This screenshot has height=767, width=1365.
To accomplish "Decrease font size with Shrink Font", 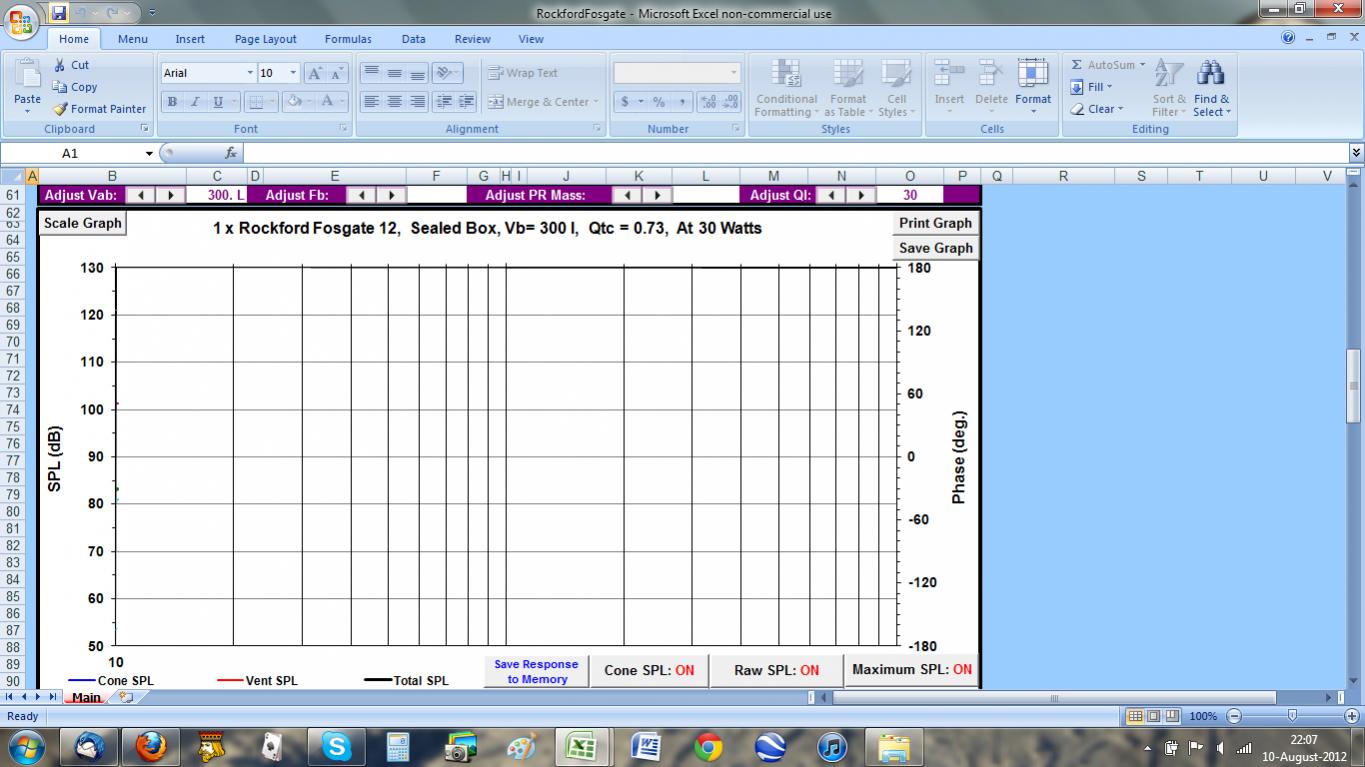I will click(x=337, y=73).
